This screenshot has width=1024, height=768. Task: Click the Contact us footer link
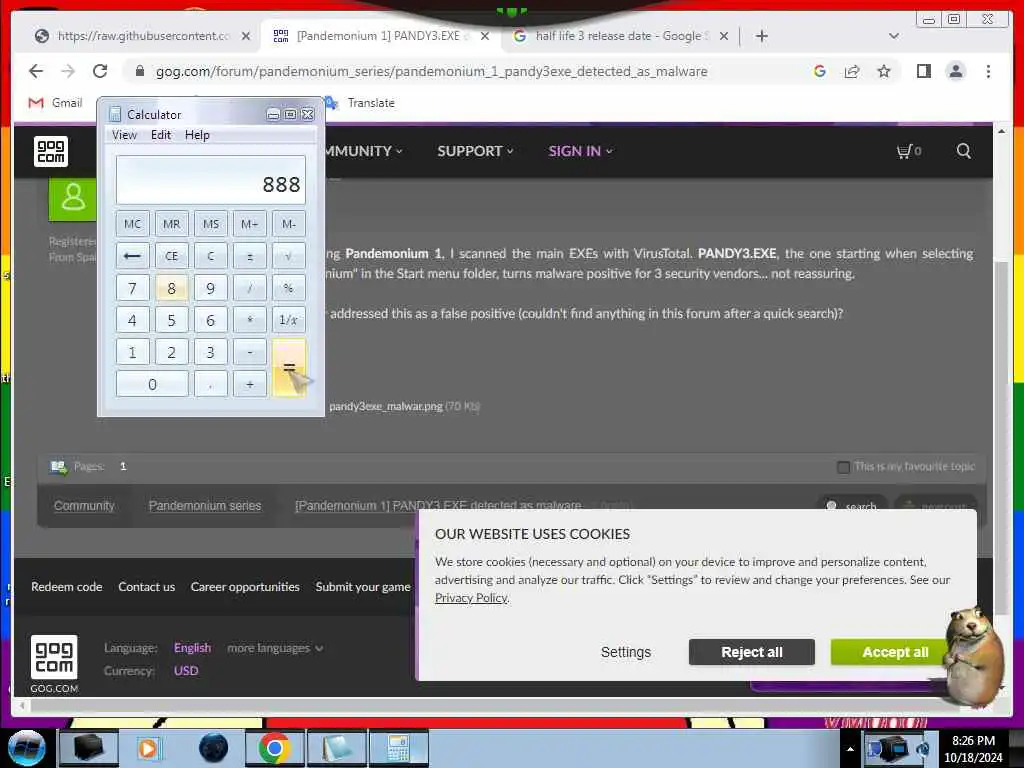coord(146,587)
